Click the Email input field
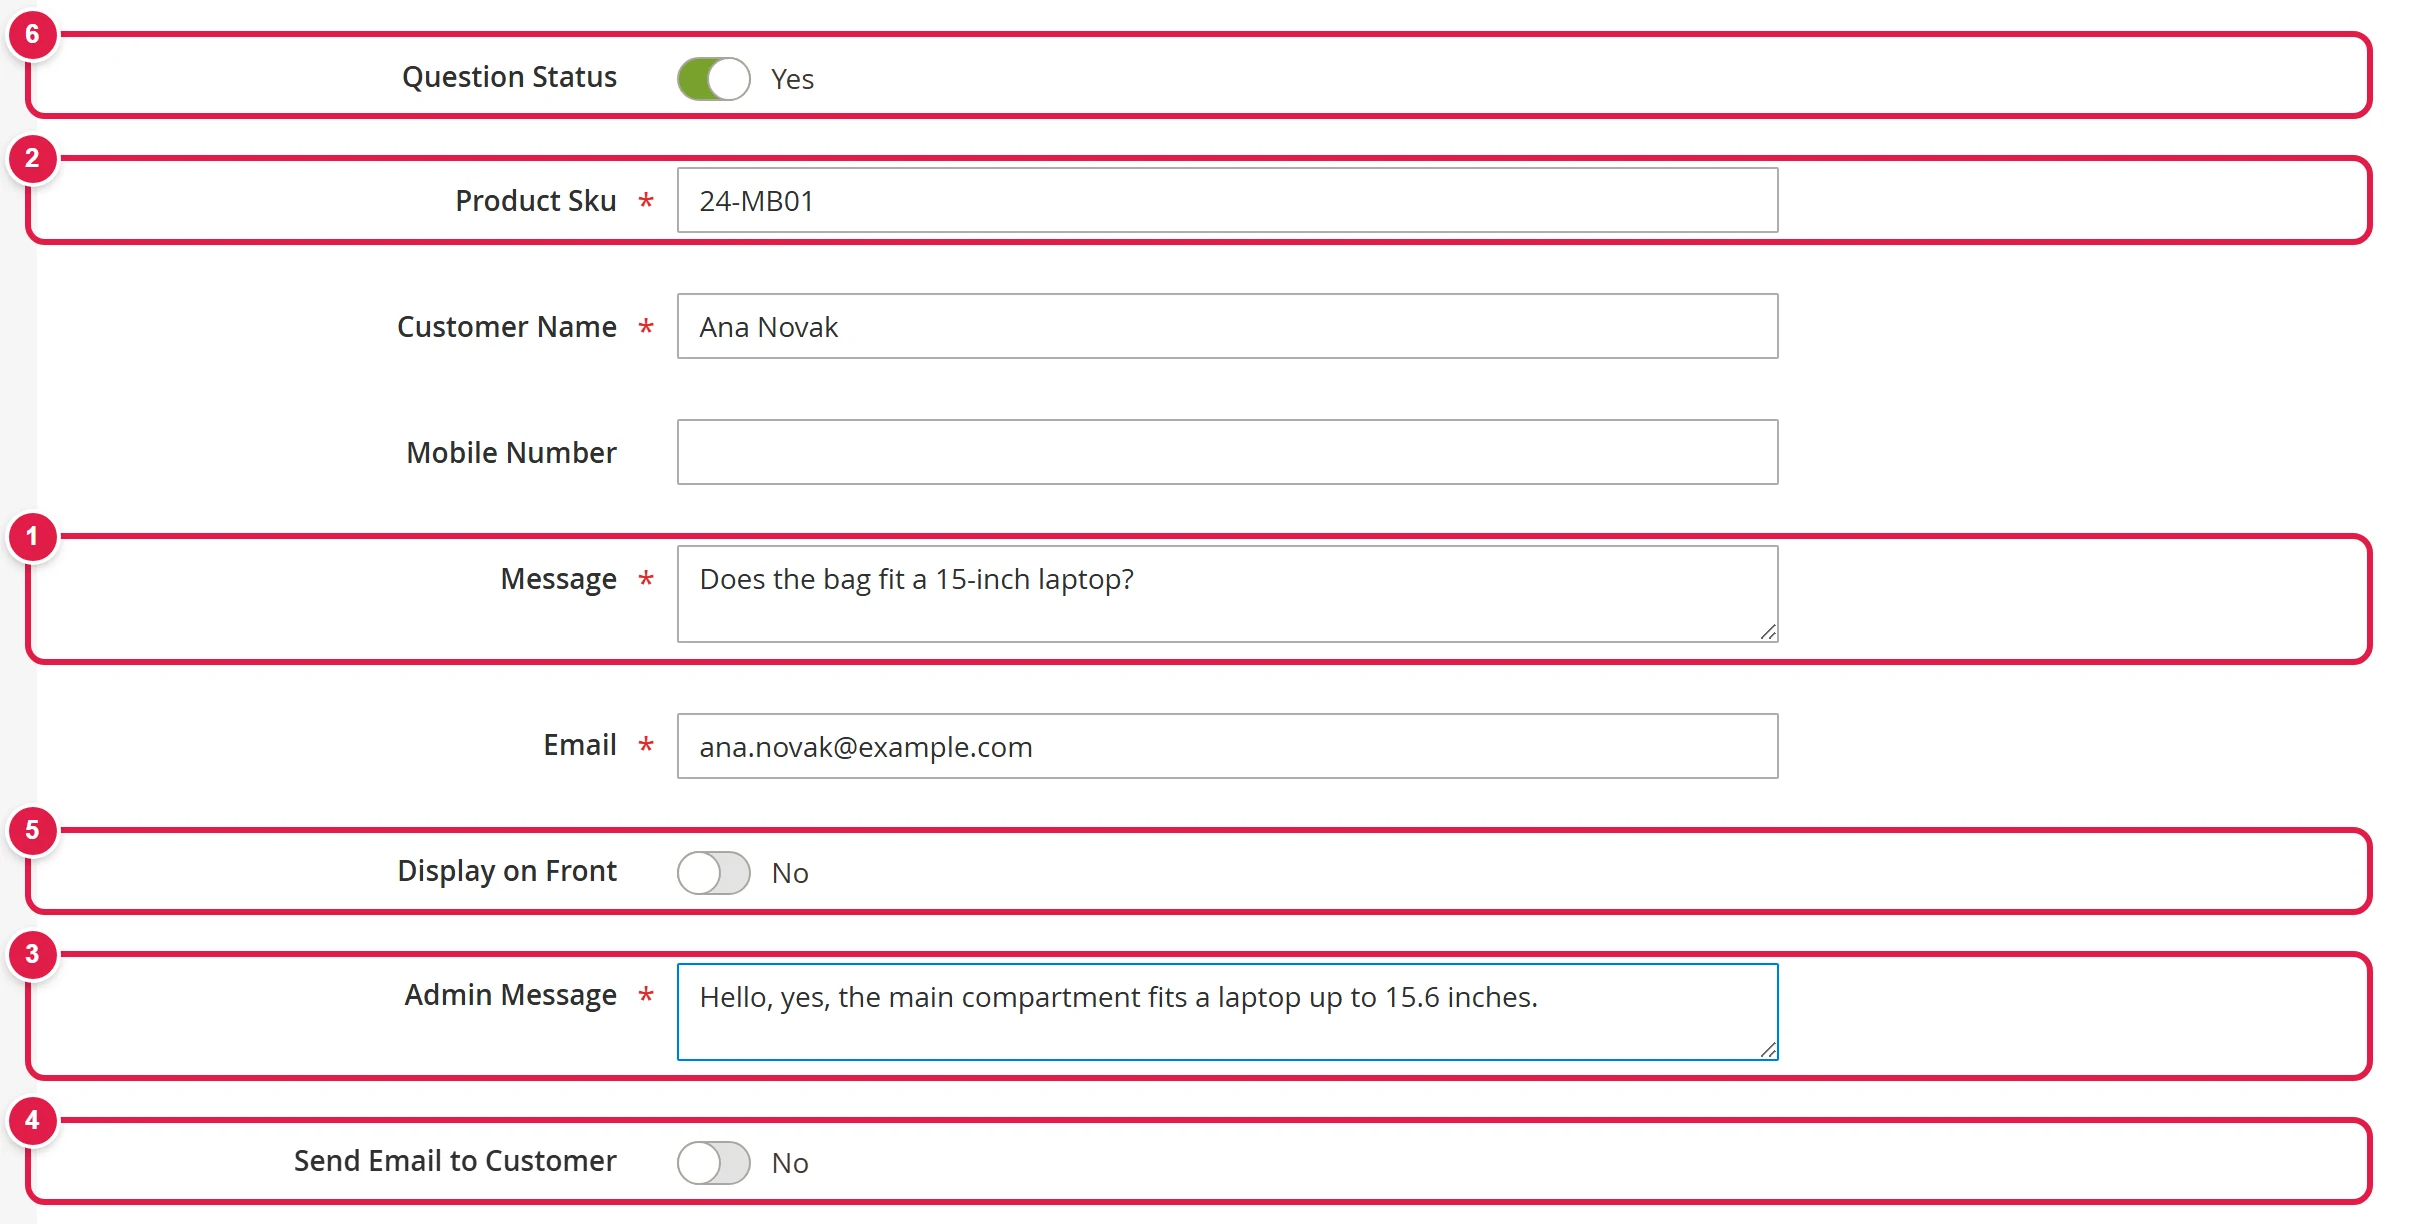This screenshot has height=1224, width=2420. tap(1227, 746)
